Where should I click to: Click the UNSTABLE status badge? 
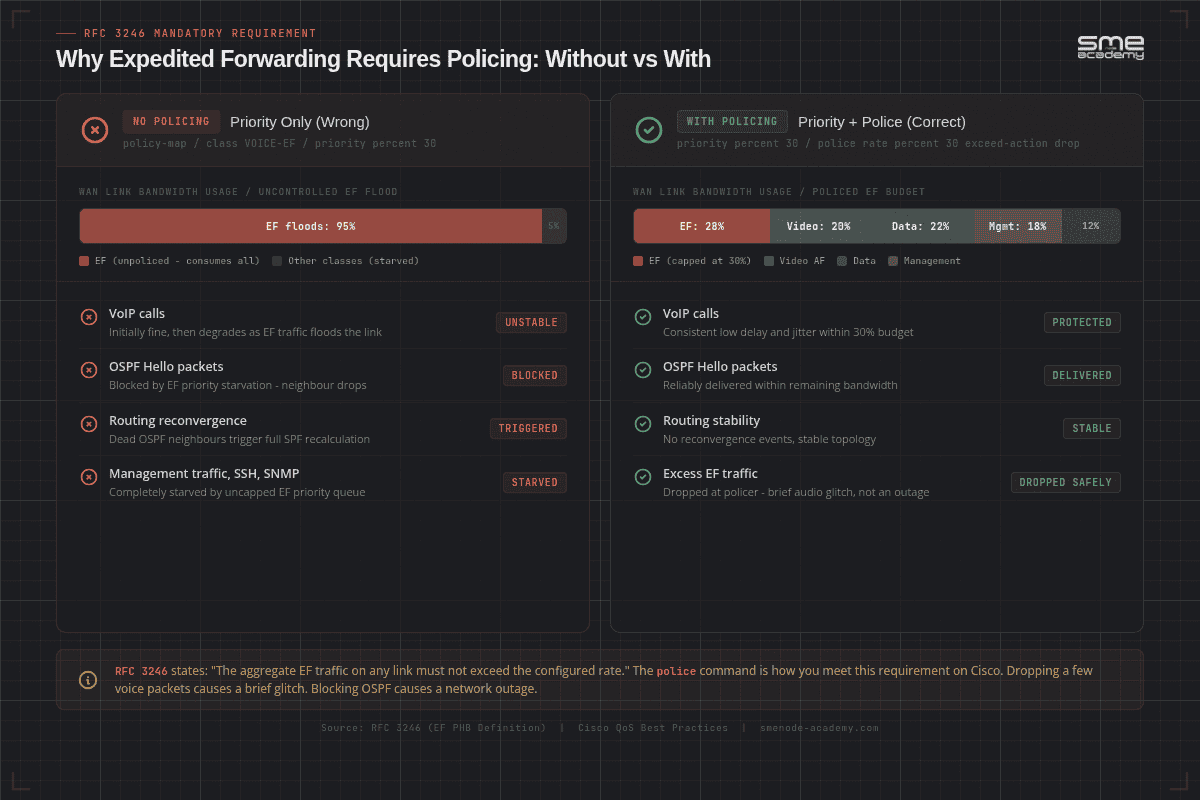coord(531,322)
